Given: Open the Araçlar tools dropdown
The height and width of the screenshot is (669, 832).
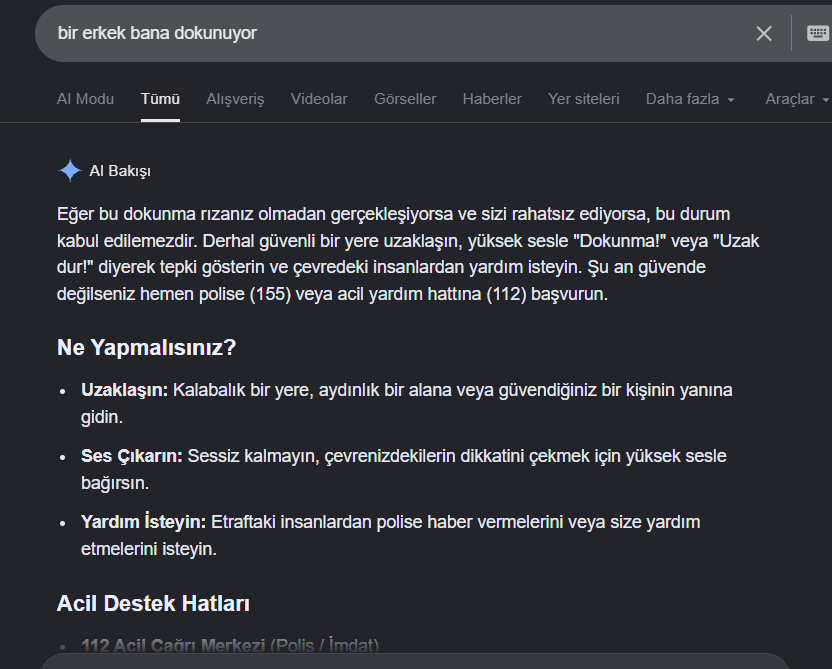Looking at the screenshot, I should (x=796, y=99).
